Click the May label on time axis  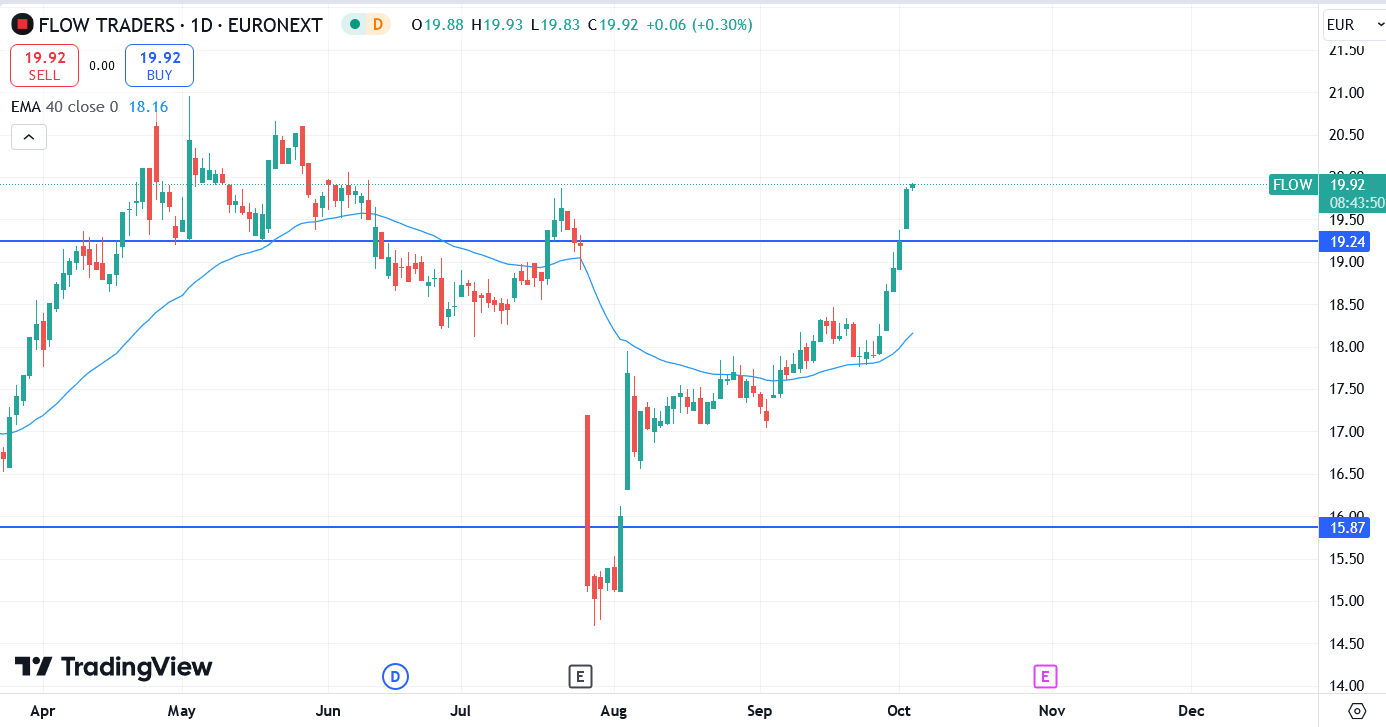click(181, 711)
